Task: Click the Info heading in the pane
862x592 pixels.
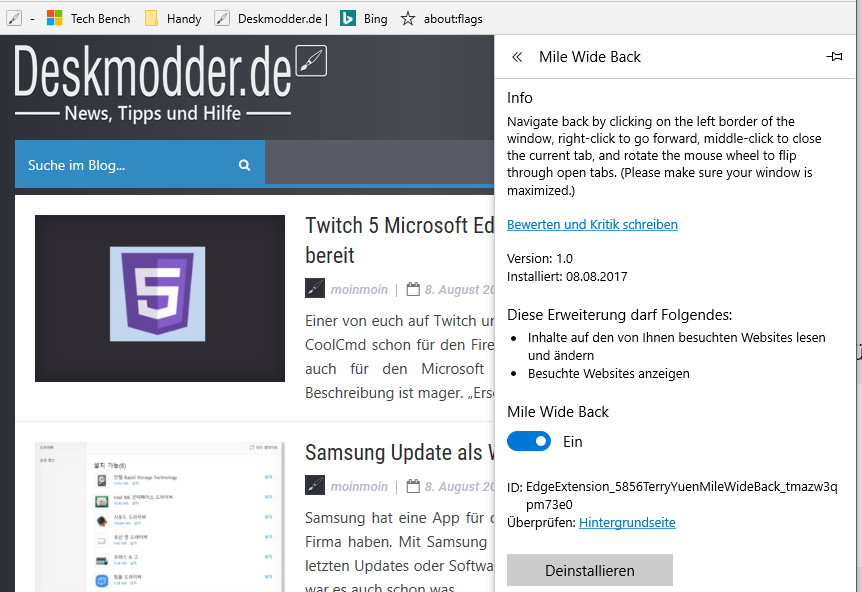Action: pyautogui.click(x=520, y=98)
